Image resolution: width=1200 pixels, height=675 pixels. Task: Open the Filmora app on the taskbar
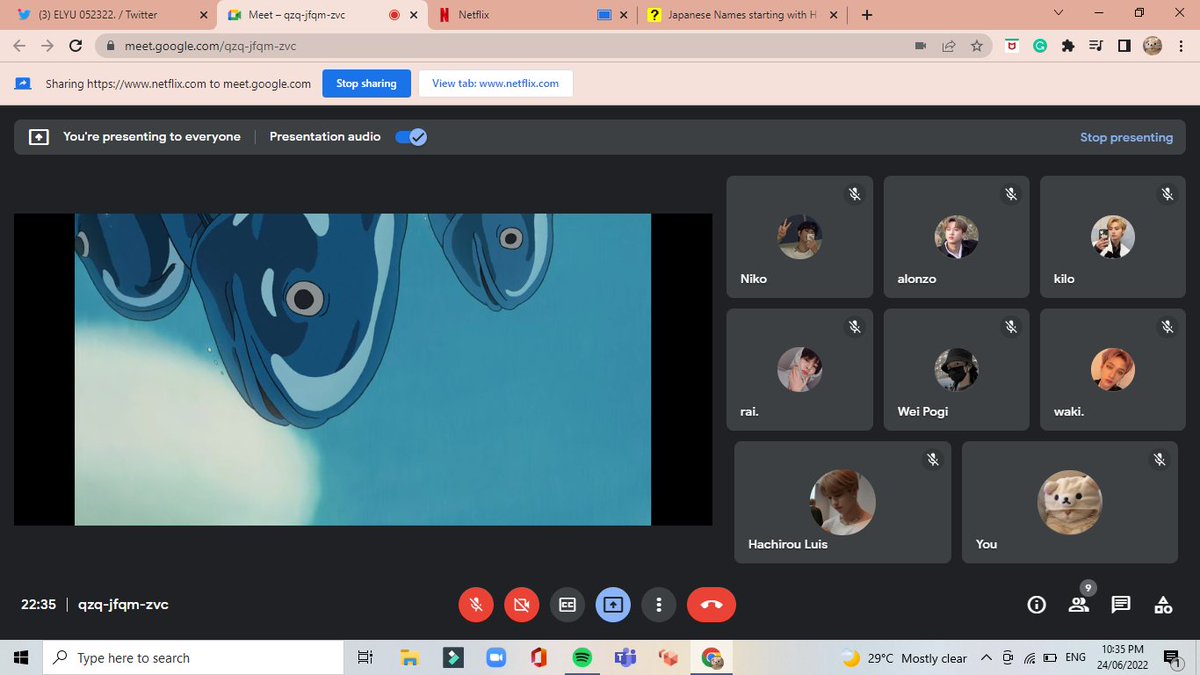452,658
